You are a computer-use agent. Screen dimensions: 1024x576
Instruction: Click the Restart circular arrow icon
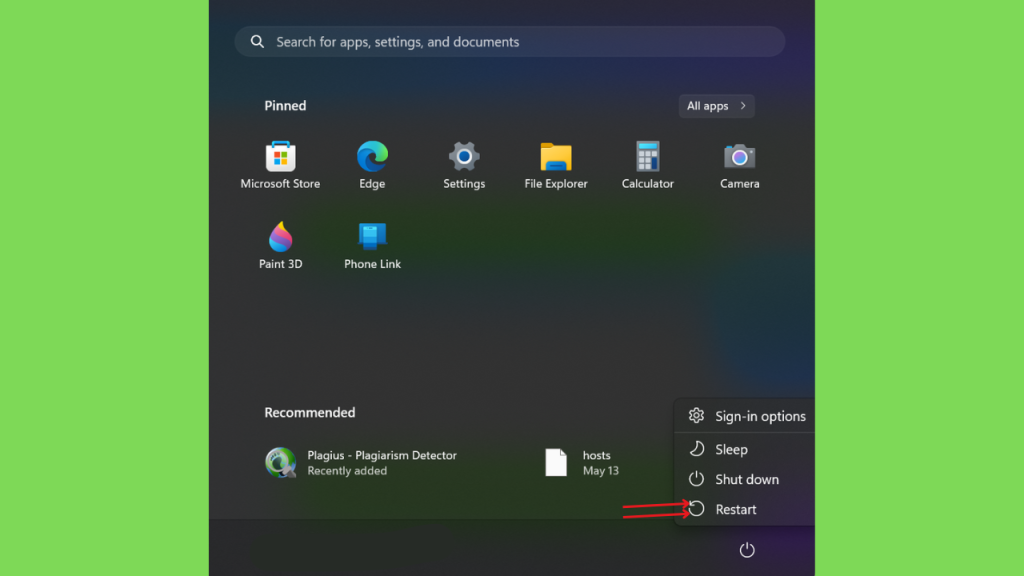[696, 509]
